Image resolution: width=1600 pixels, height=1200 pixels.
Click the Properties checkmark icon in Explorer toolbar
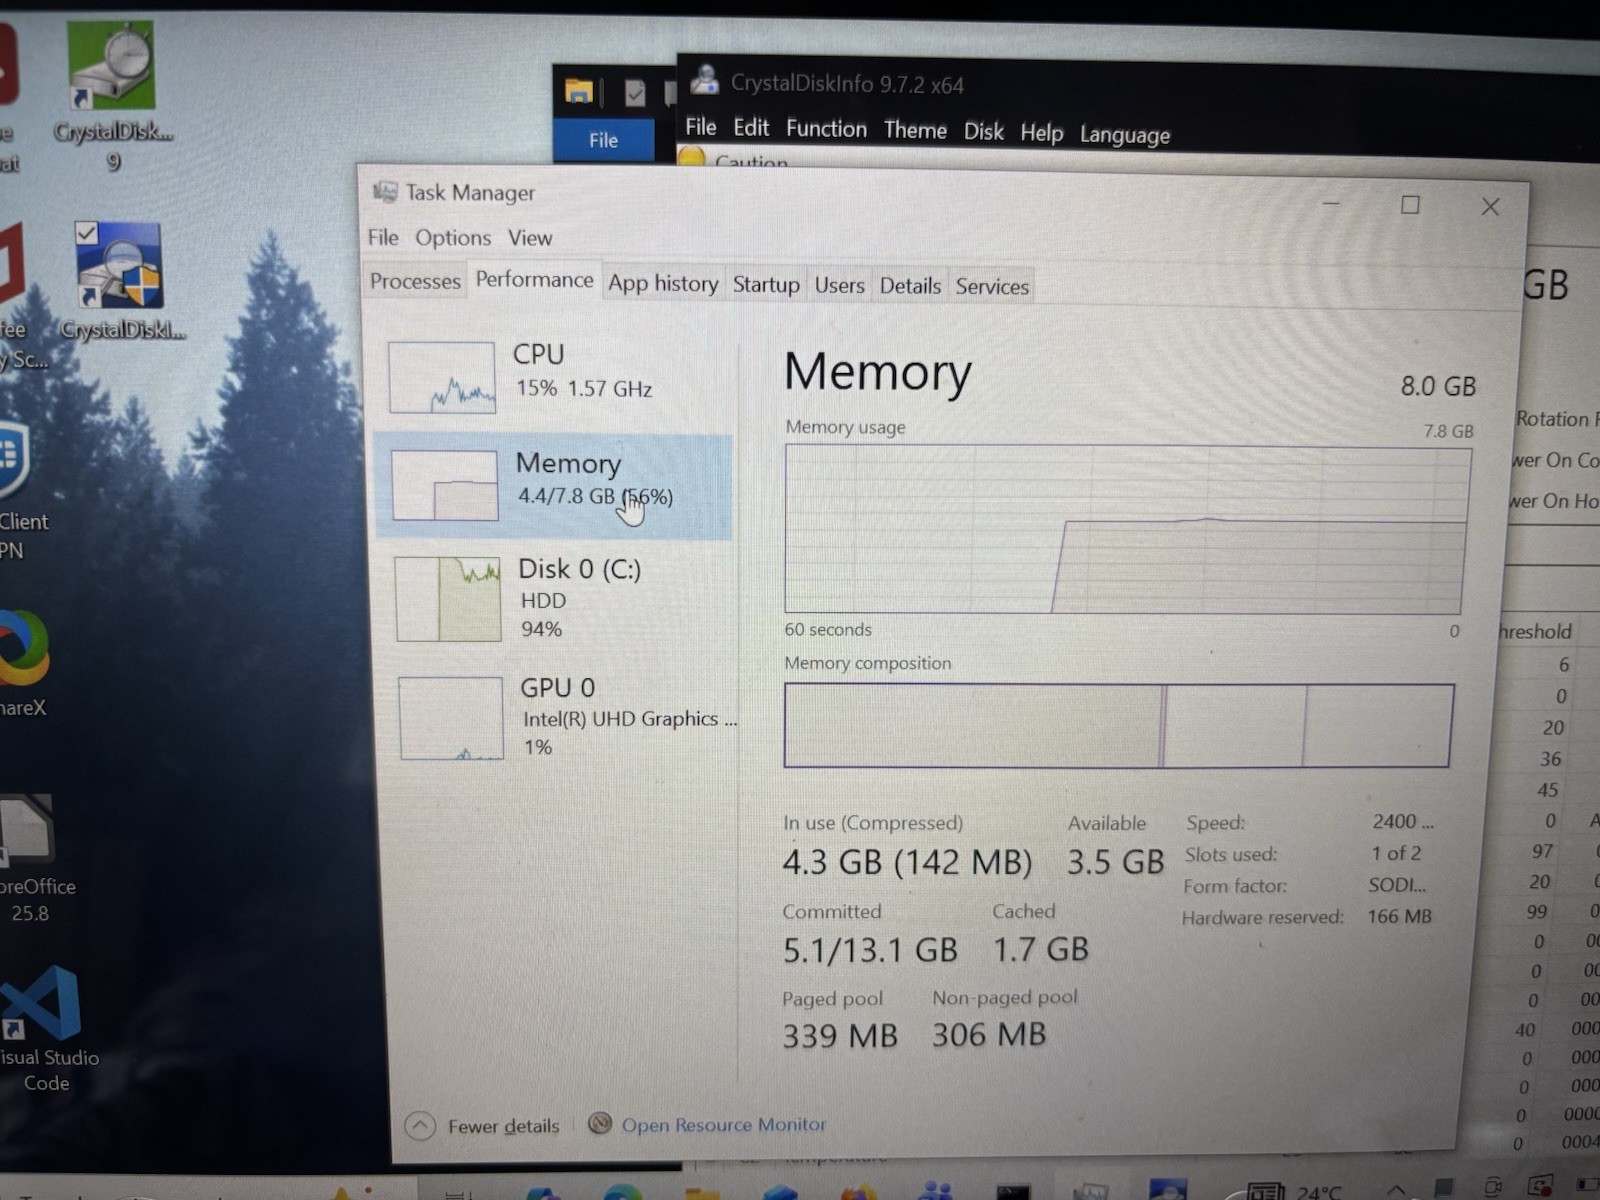(635, 93)
